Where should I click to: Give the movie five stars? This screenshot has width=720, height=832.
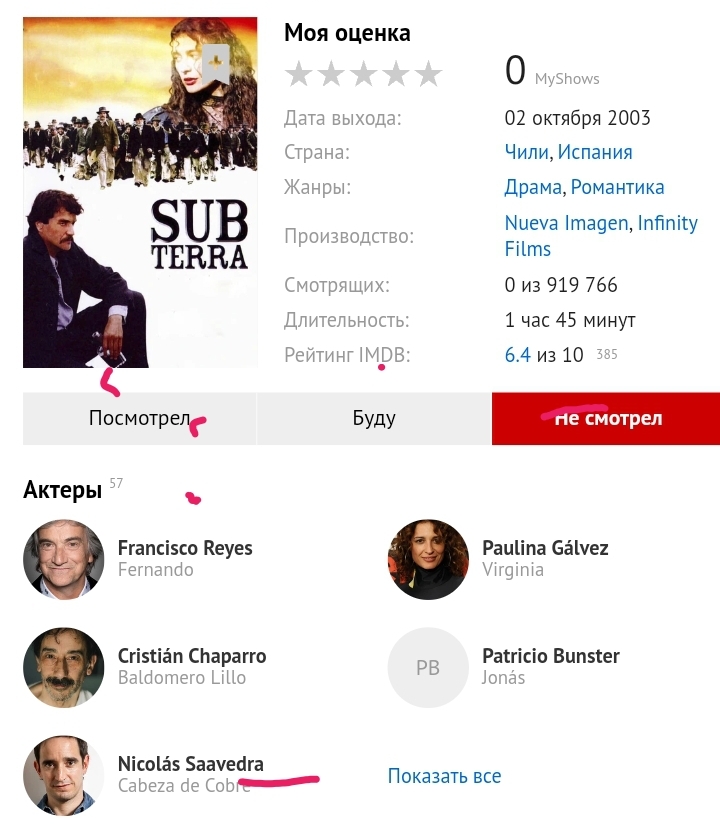click(428, 74)
